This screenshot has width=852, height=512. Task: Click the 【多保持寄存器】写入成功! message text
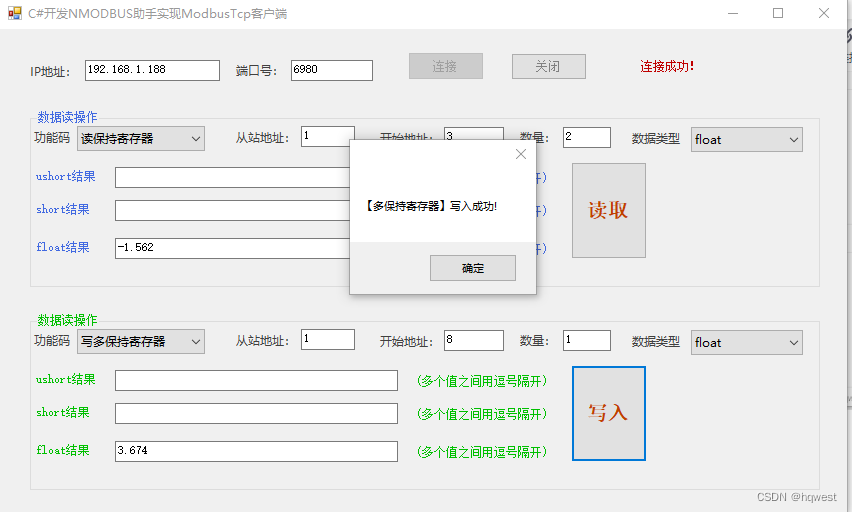430,206
